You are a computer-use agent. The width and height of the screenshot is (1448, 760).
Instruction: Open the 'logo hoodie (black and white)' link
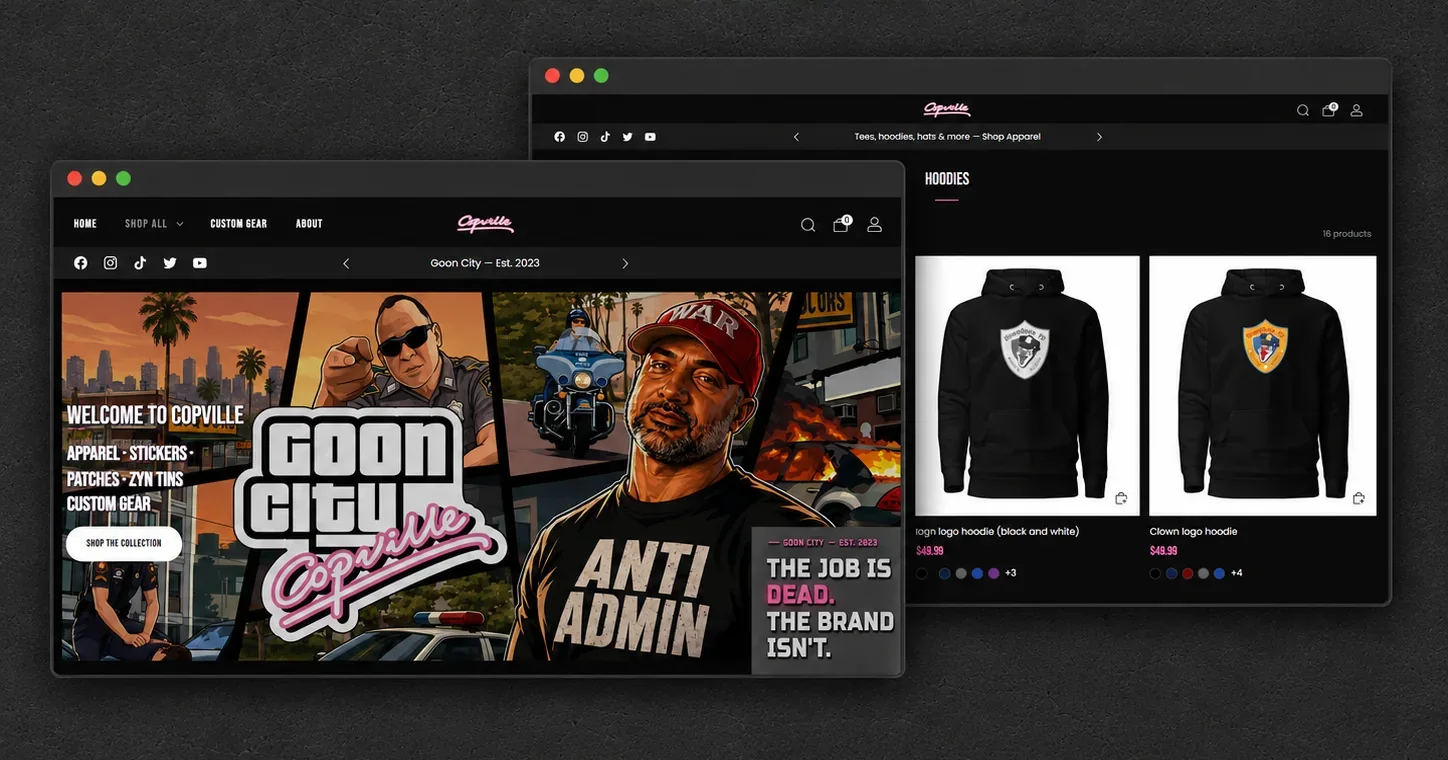click(997, 532)
